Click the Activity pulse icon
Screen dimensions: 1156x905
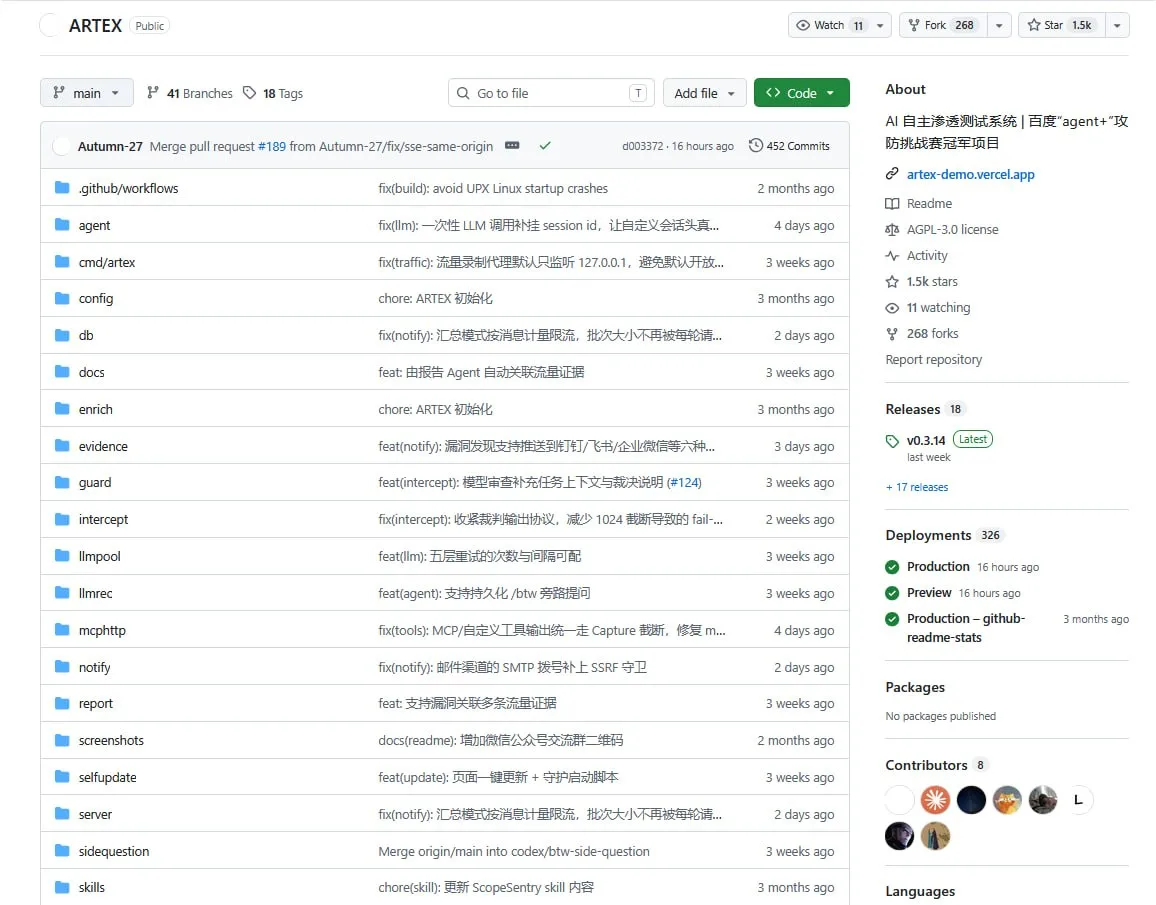892,255
